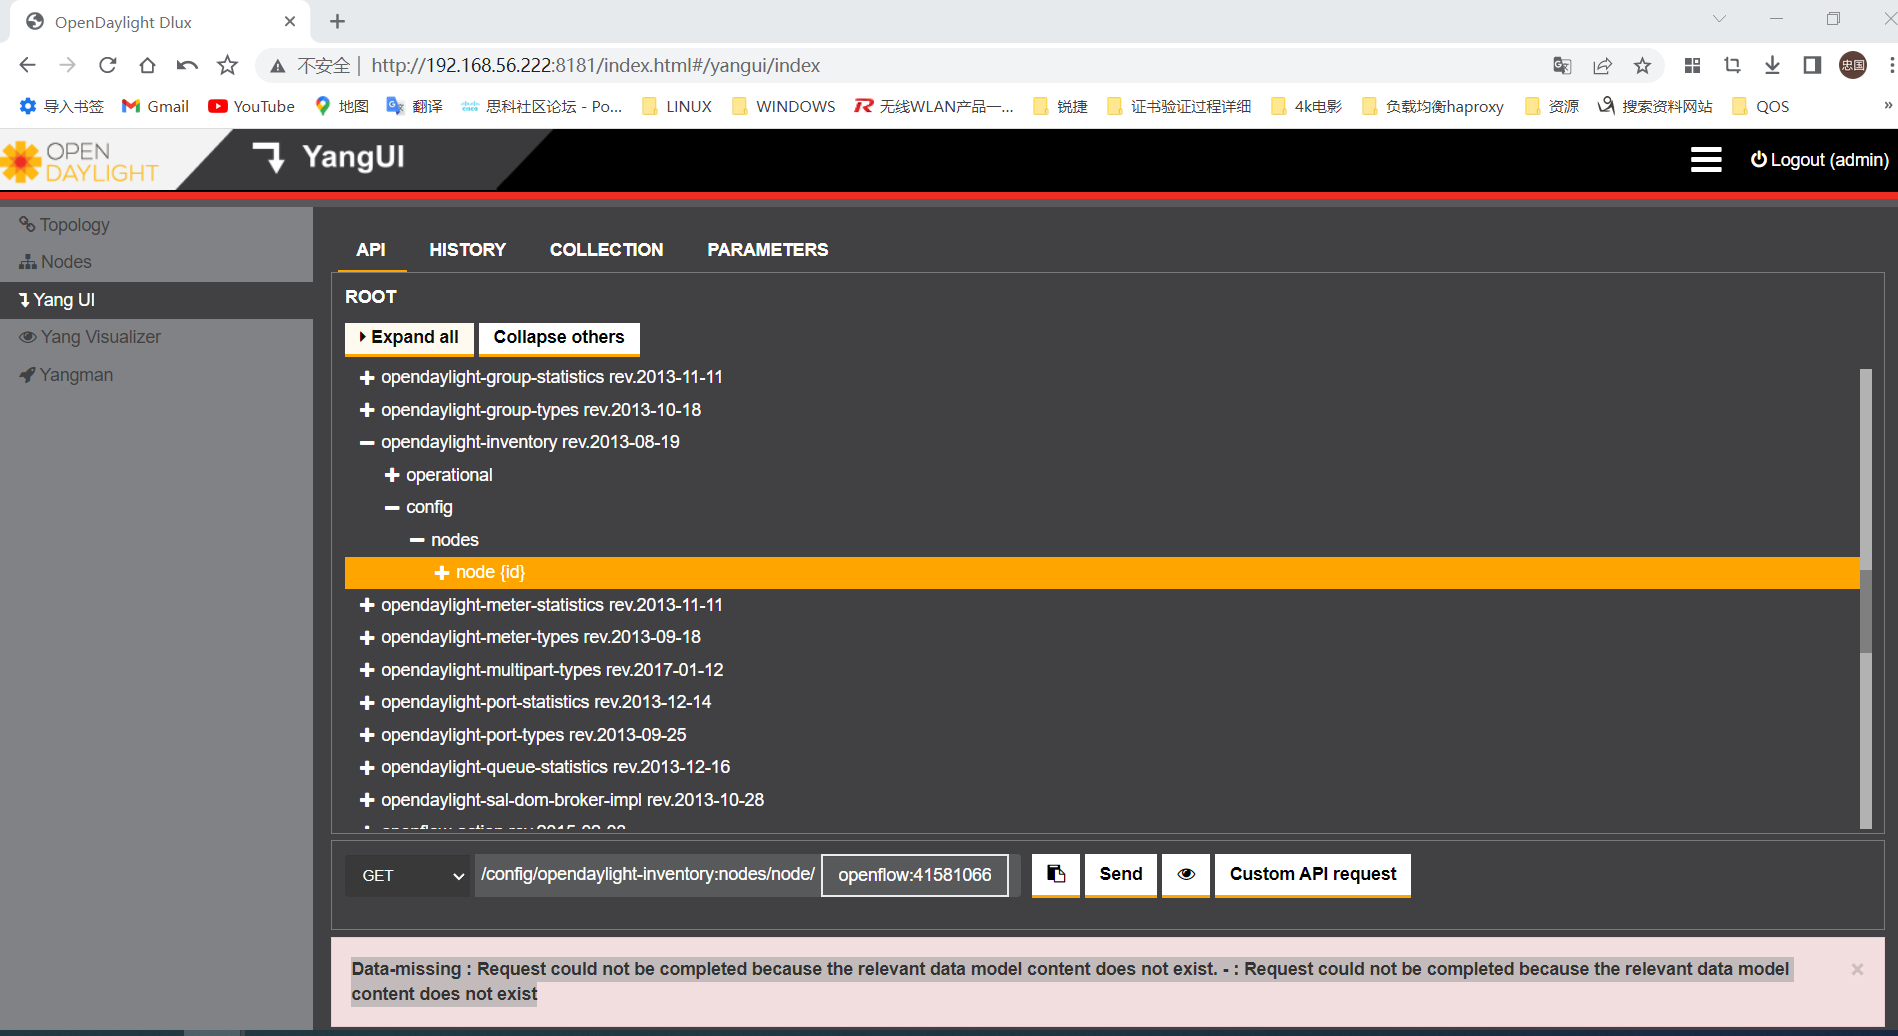Copy request path with clipboard icon button

1056,875
